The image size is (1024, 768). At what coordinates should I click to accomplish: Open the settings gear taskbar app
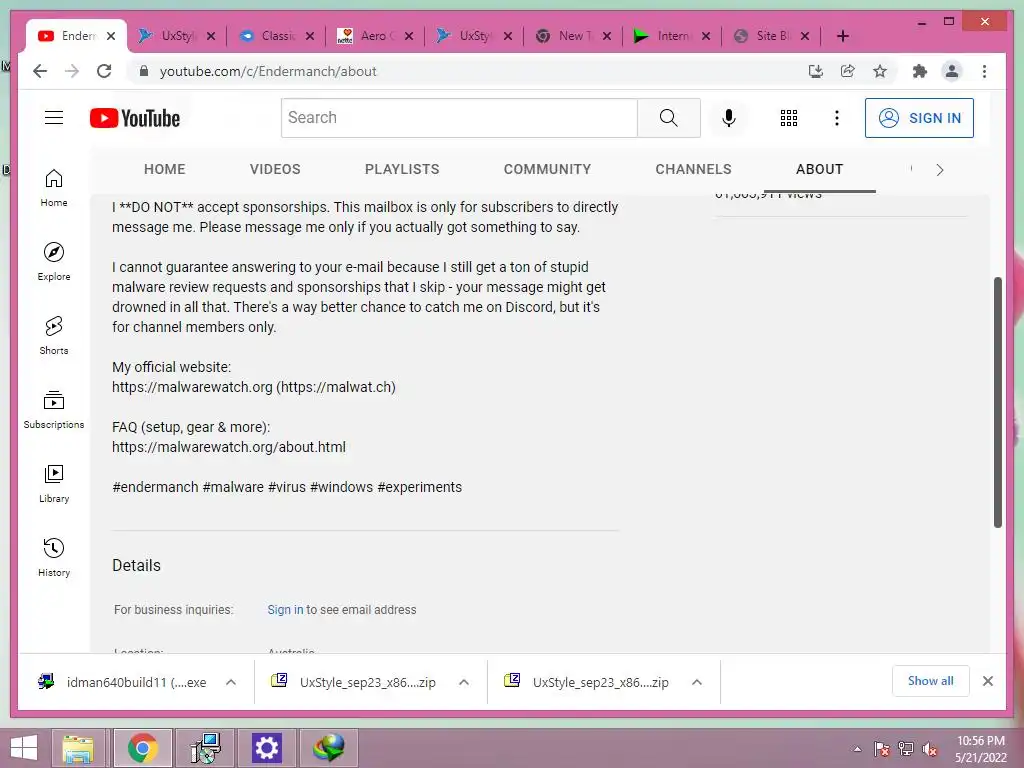click(x=266, y=748)
